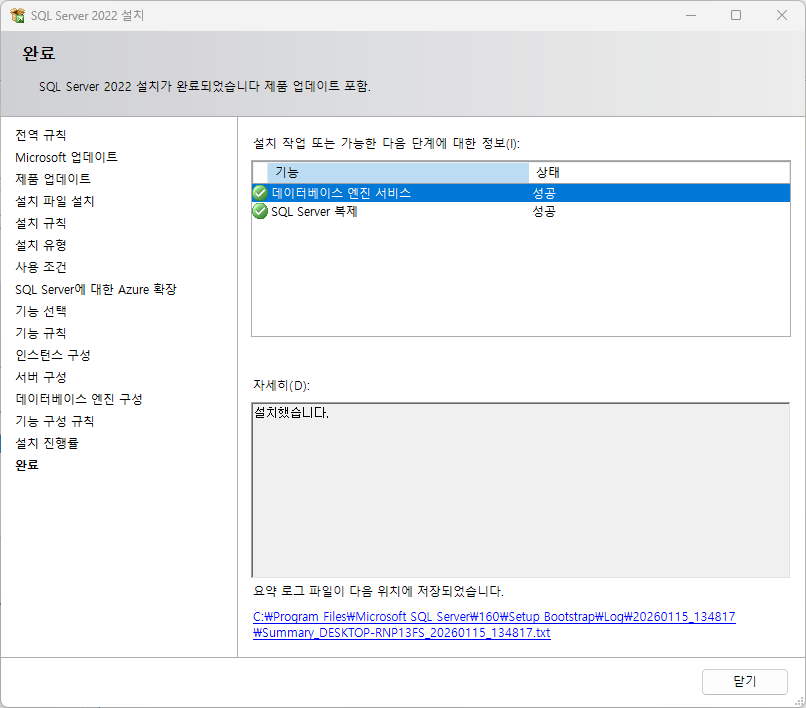This screenshot has width=806, height=708.
Task: Click the 닫기 button
Action: pos(744,682)
